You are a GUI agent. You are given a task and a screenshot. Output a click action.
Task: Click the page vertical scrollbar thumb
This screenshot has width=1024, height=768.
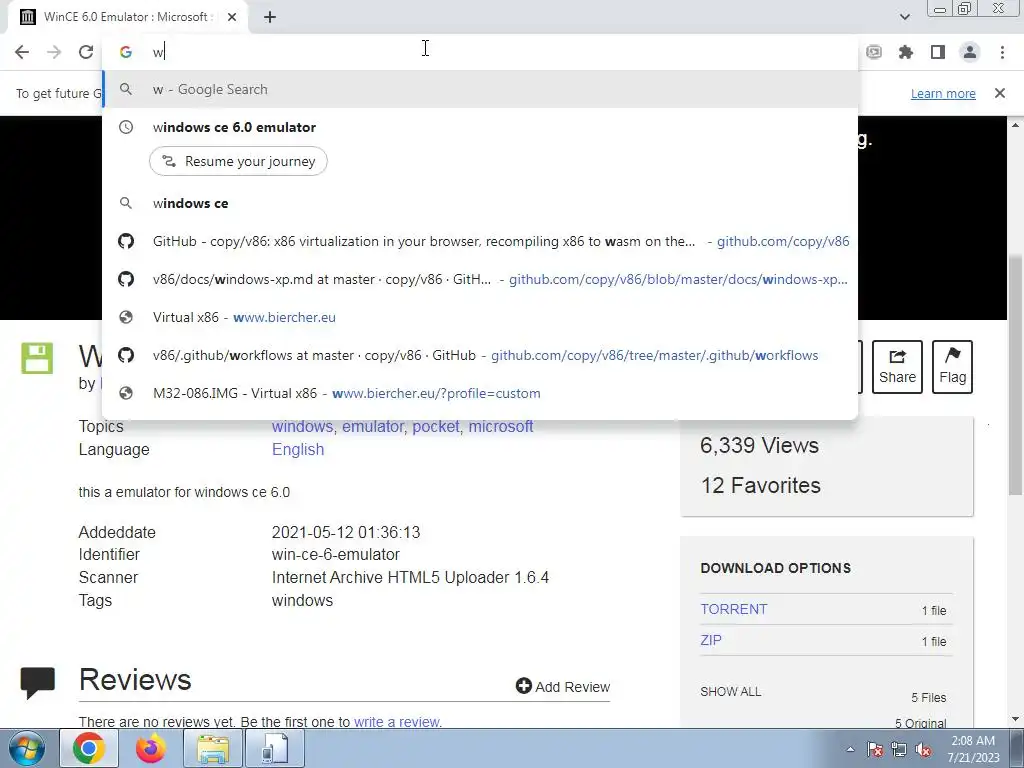(1015, 374)
